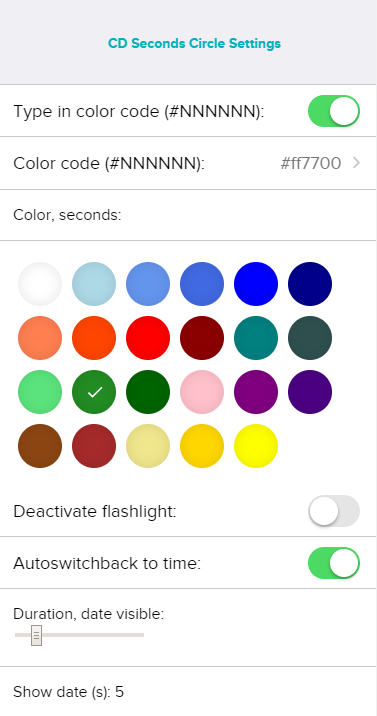The width and height of the screenshot is (377, 716).
Task: Click the #ff7700 color code value
Action: (311, 163)
